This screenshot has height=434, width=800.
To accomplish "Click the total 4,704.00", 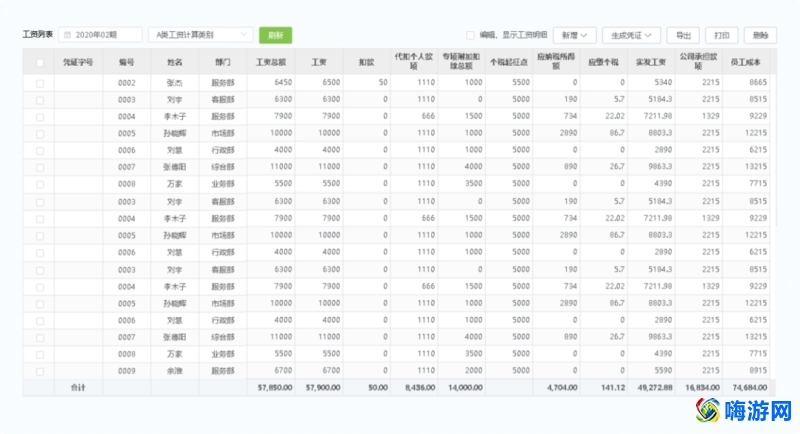I will (562, 388).
